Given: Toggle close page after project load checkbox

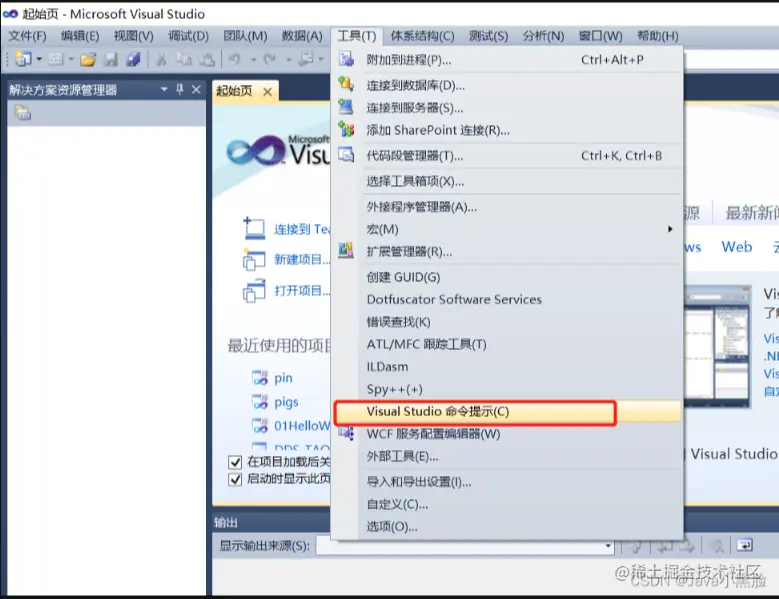Looking at the screenshot, I should pos(235,462).
